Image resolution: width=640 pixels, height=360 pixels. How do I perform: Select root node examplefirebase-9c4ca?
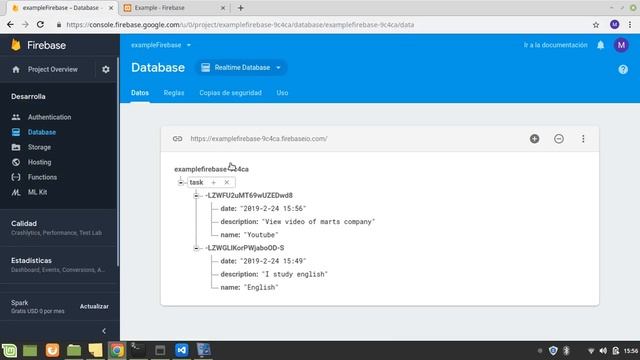[211, 169]
